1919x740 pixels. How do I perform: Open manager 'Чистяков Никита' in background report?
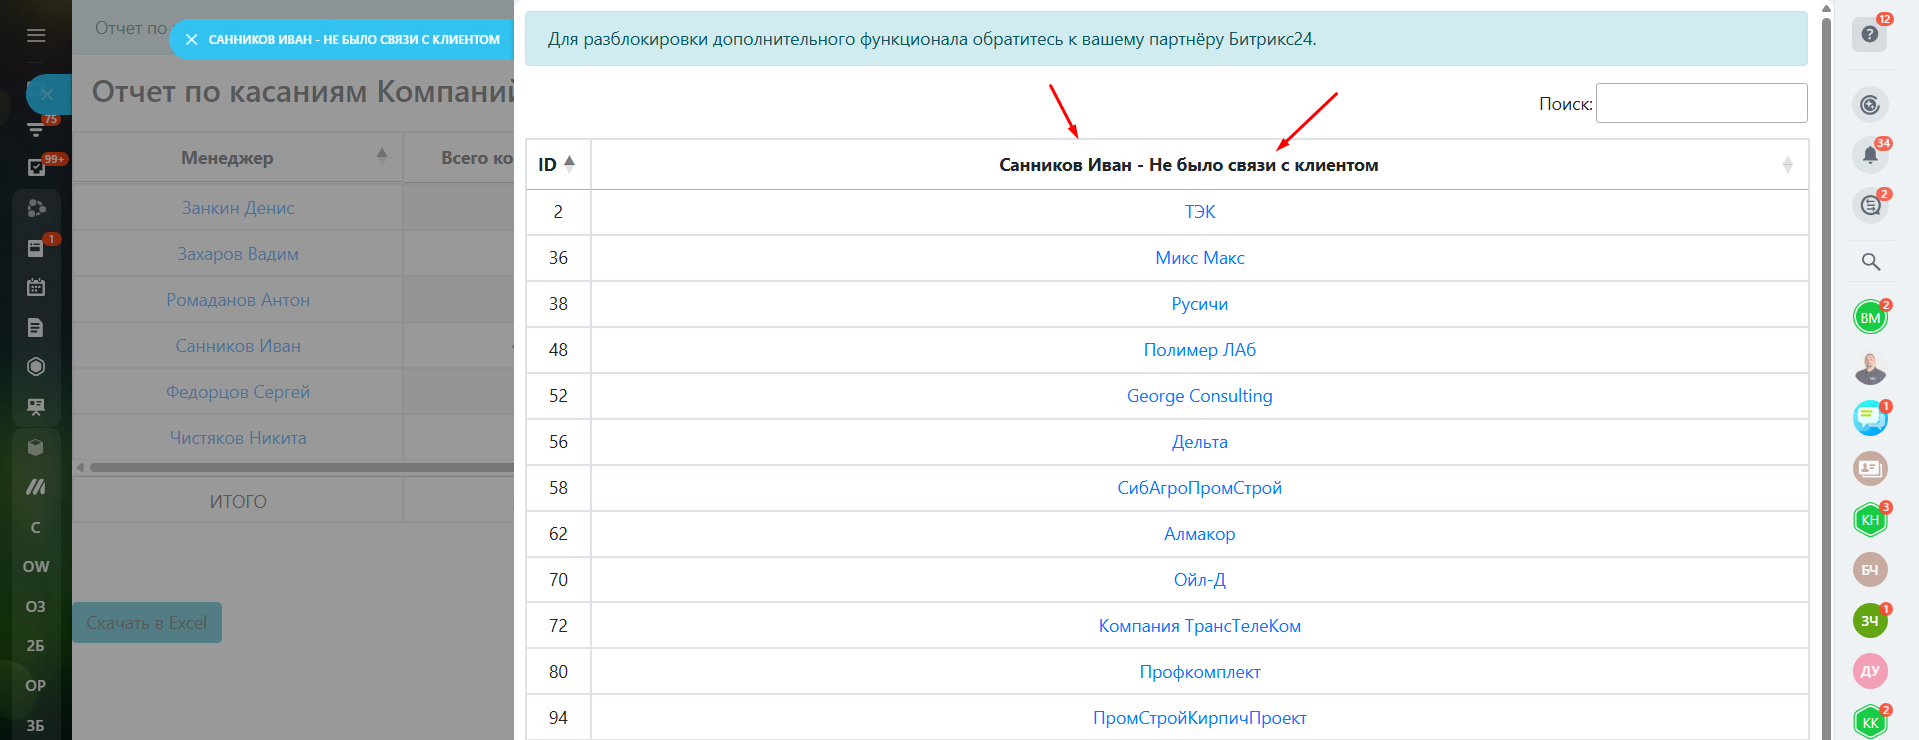238,438
